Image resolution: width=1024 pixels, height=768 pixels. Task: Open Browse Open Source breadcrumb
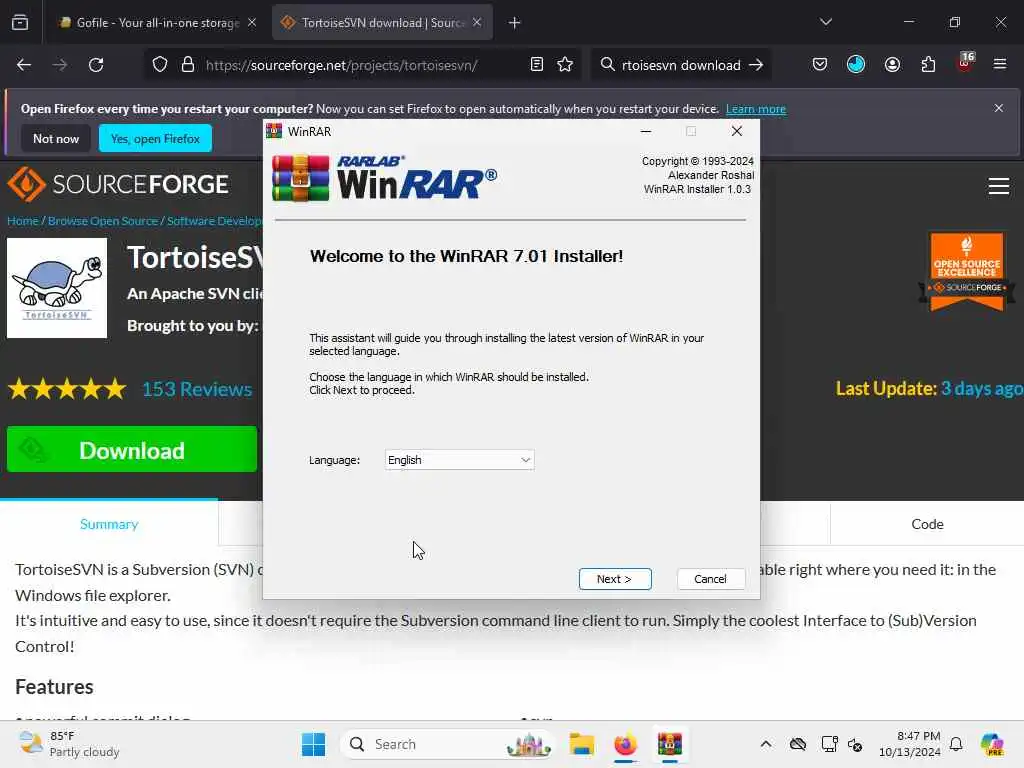click(103, 221)
